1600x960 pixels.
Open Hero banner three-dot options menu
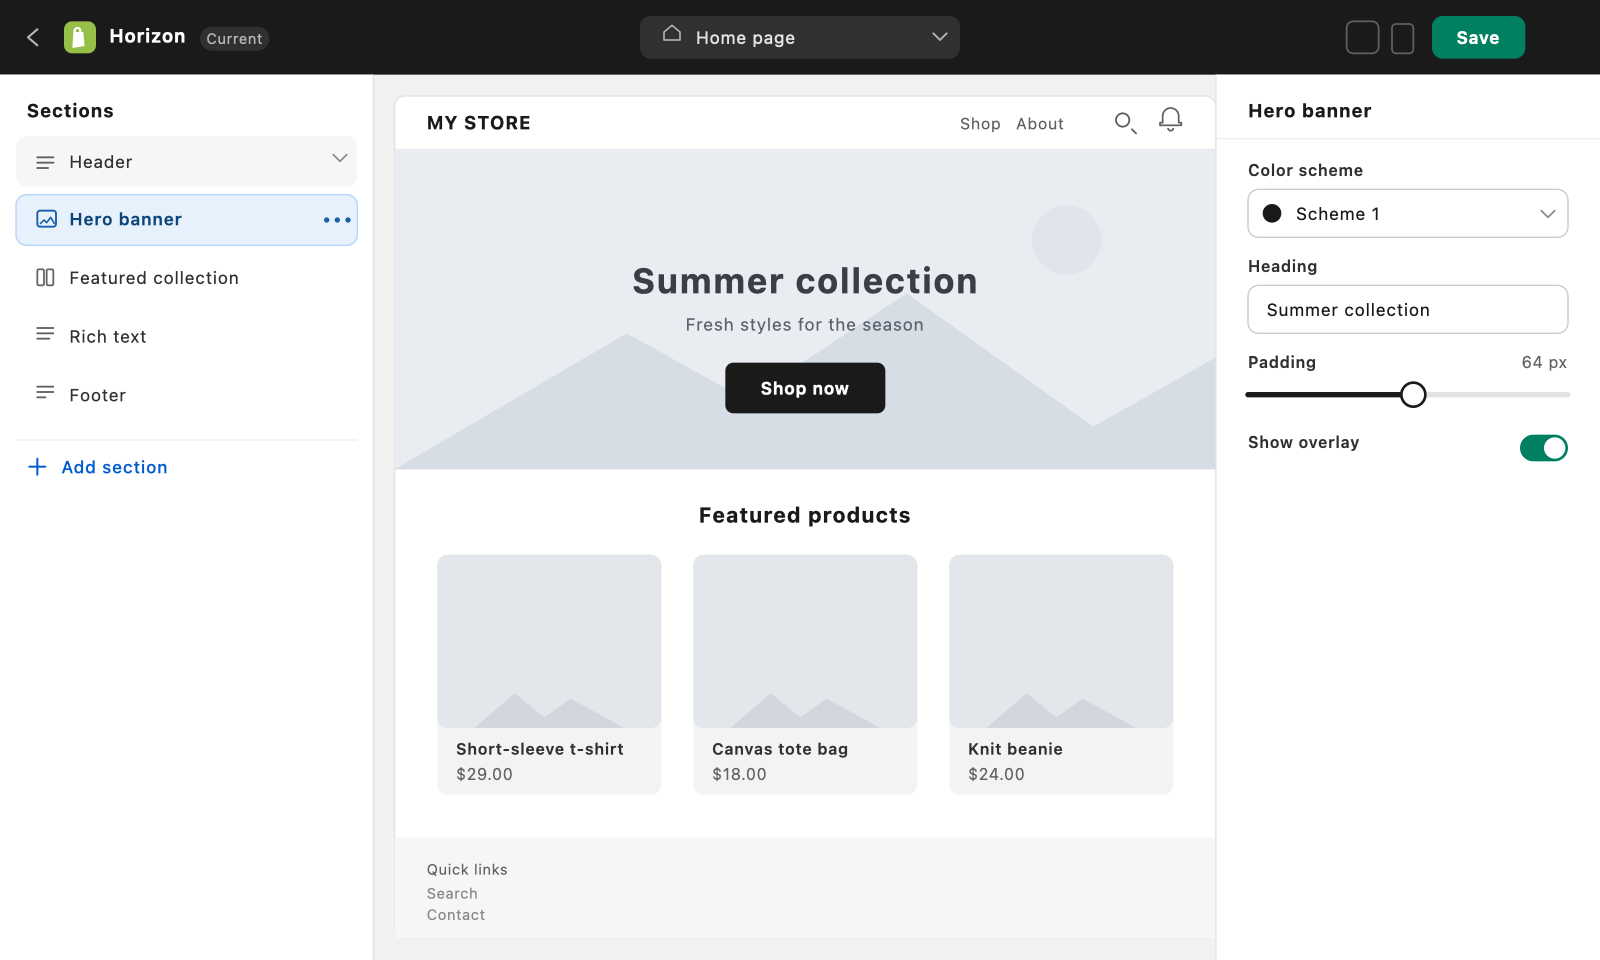tap(337, 220)
